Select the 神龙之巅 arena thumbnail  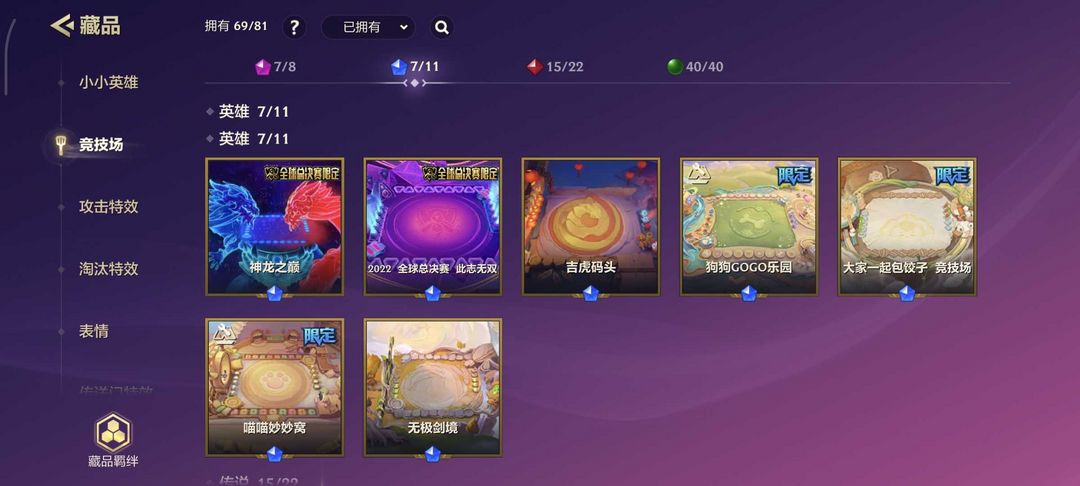click(274, 226)
